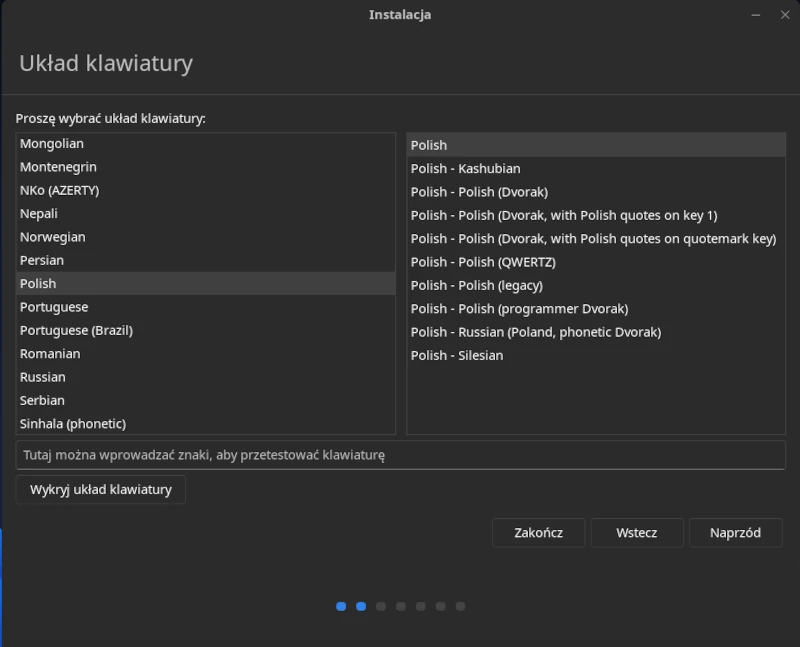This screenshot has width=800, height=647.
Task: Click Wykryj układ klawiatury button
Action: click(101, 490)
